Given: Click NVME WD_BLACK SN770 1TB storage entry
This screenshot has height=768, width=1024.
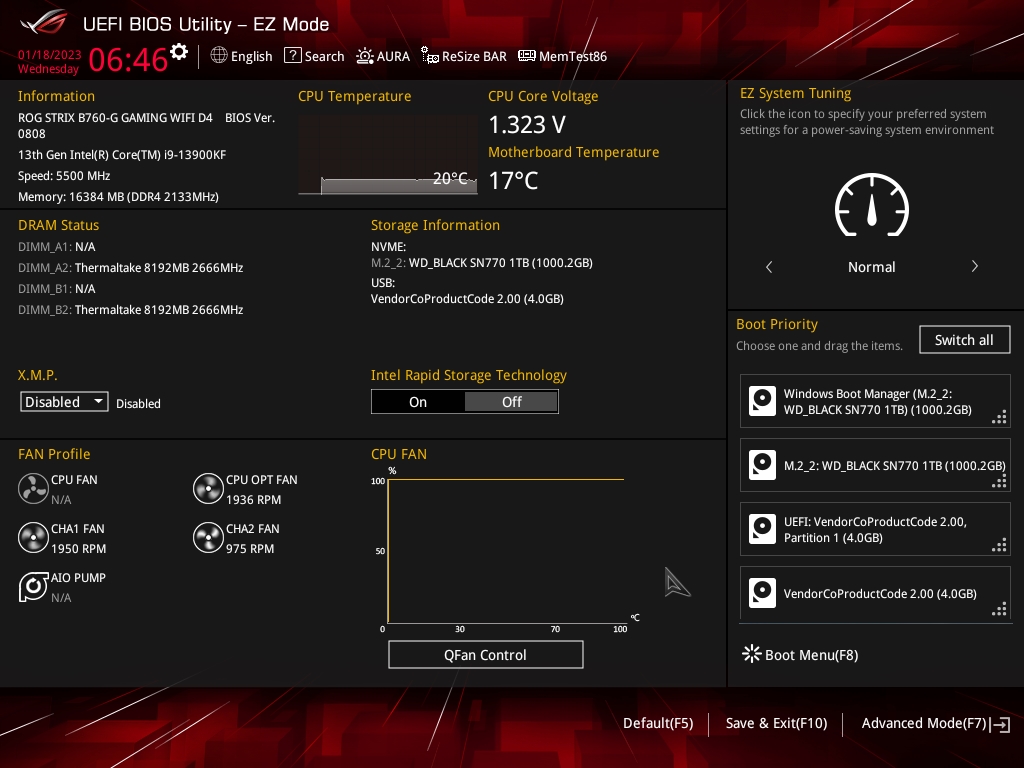Looking at the screenshot, I should [x=482, y=263].
